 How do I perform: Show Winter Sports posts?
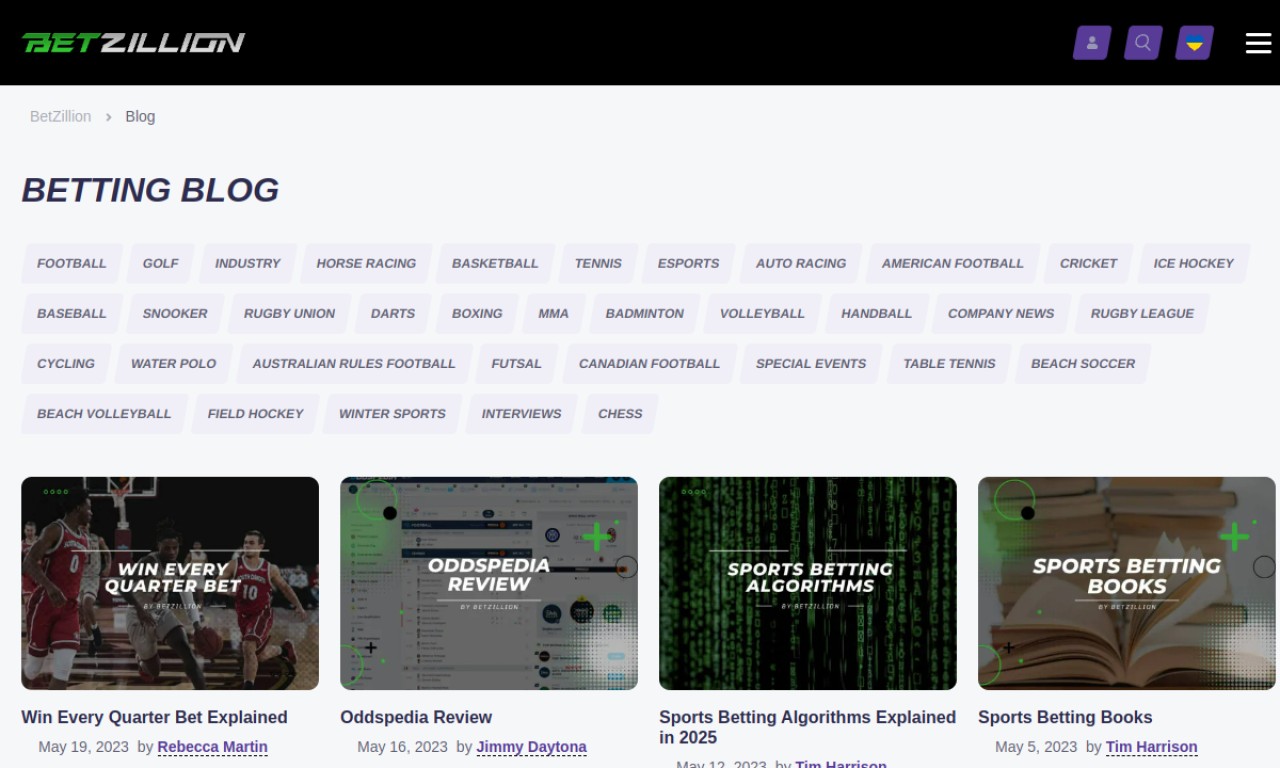point(392,413)
